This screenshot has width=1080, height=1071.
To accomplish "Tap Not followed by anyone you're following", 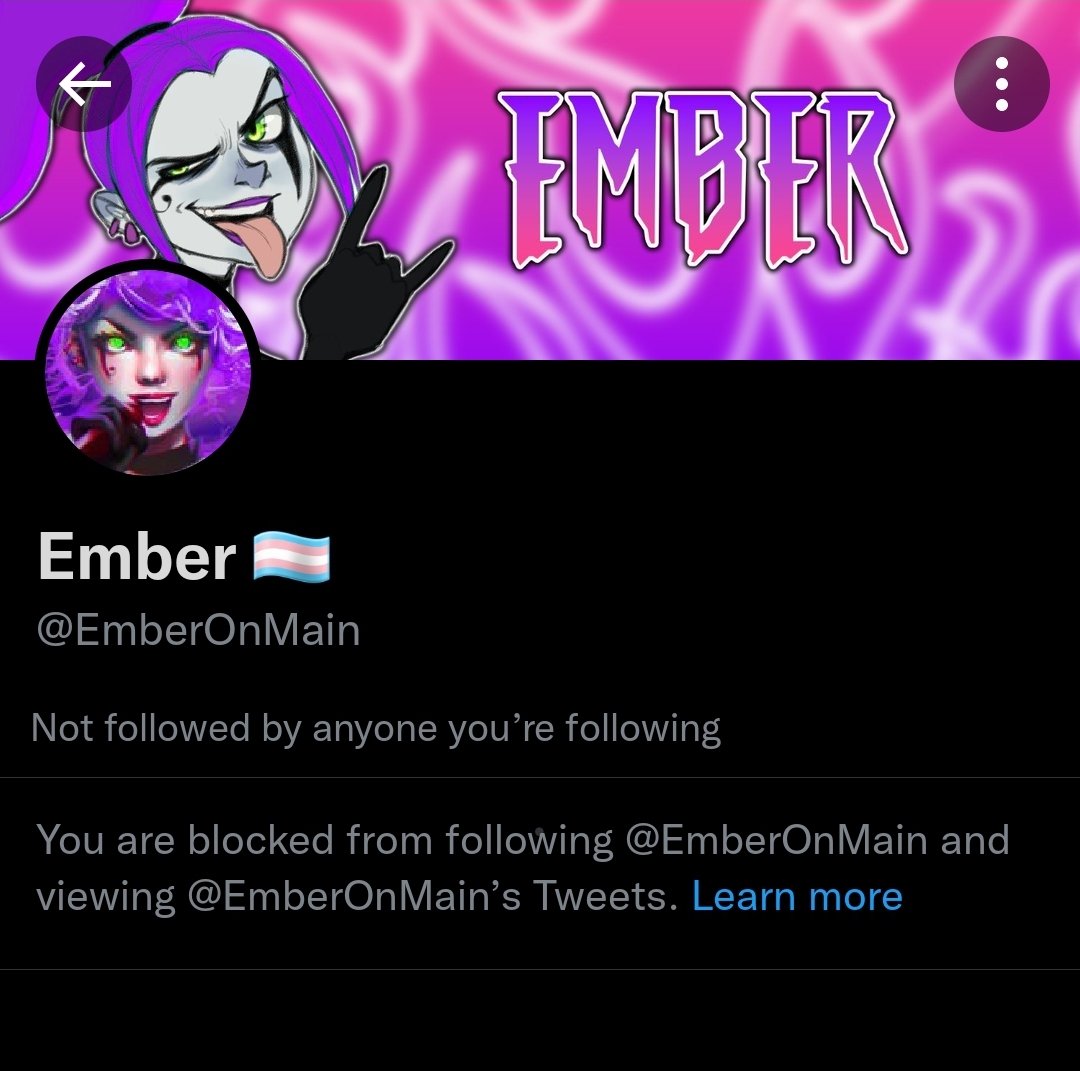I will [x=376, y=728].
